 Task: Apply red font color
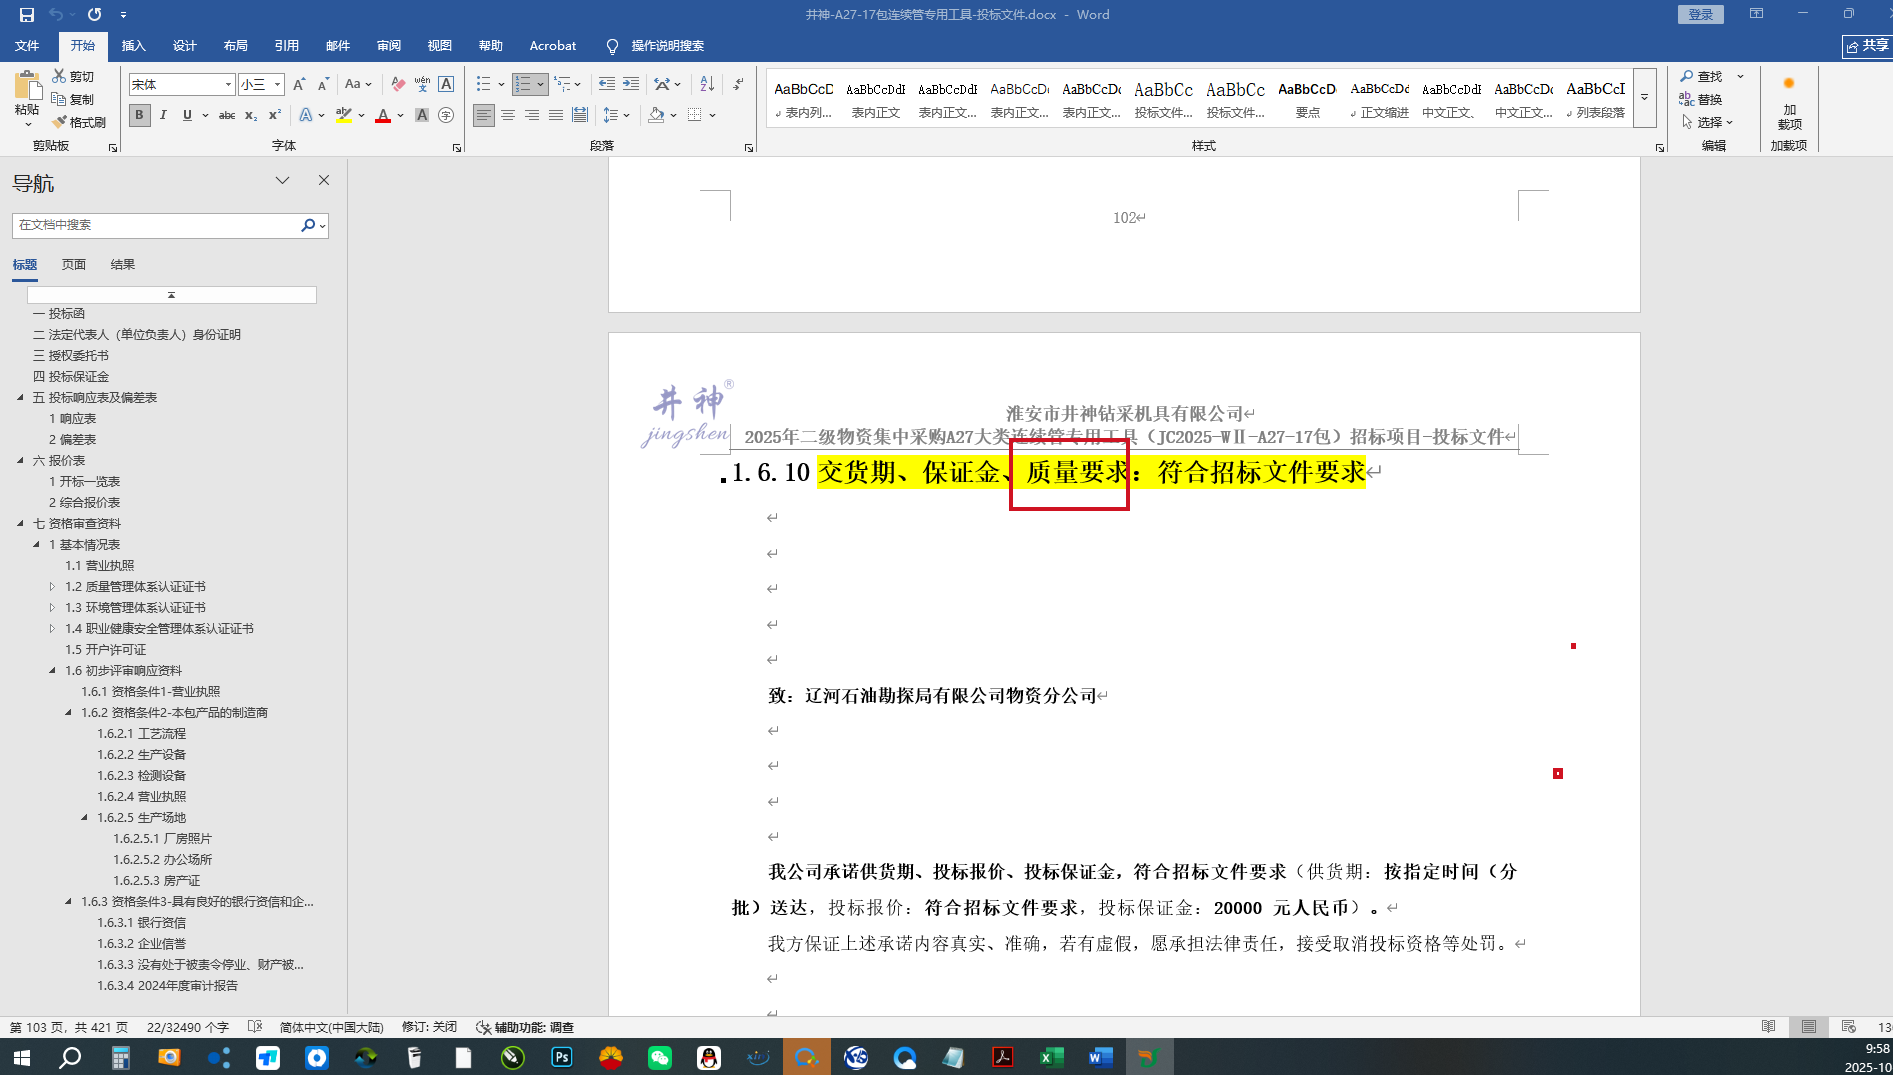pos(382,115)
